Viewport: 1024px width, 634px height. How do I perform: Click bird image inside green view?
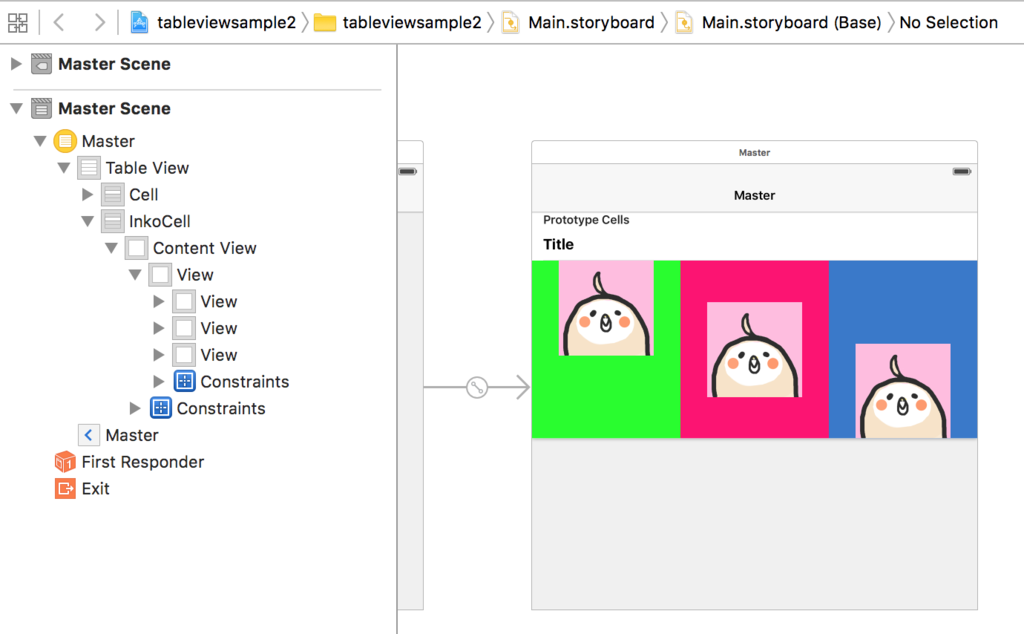(x=606, y=308)
